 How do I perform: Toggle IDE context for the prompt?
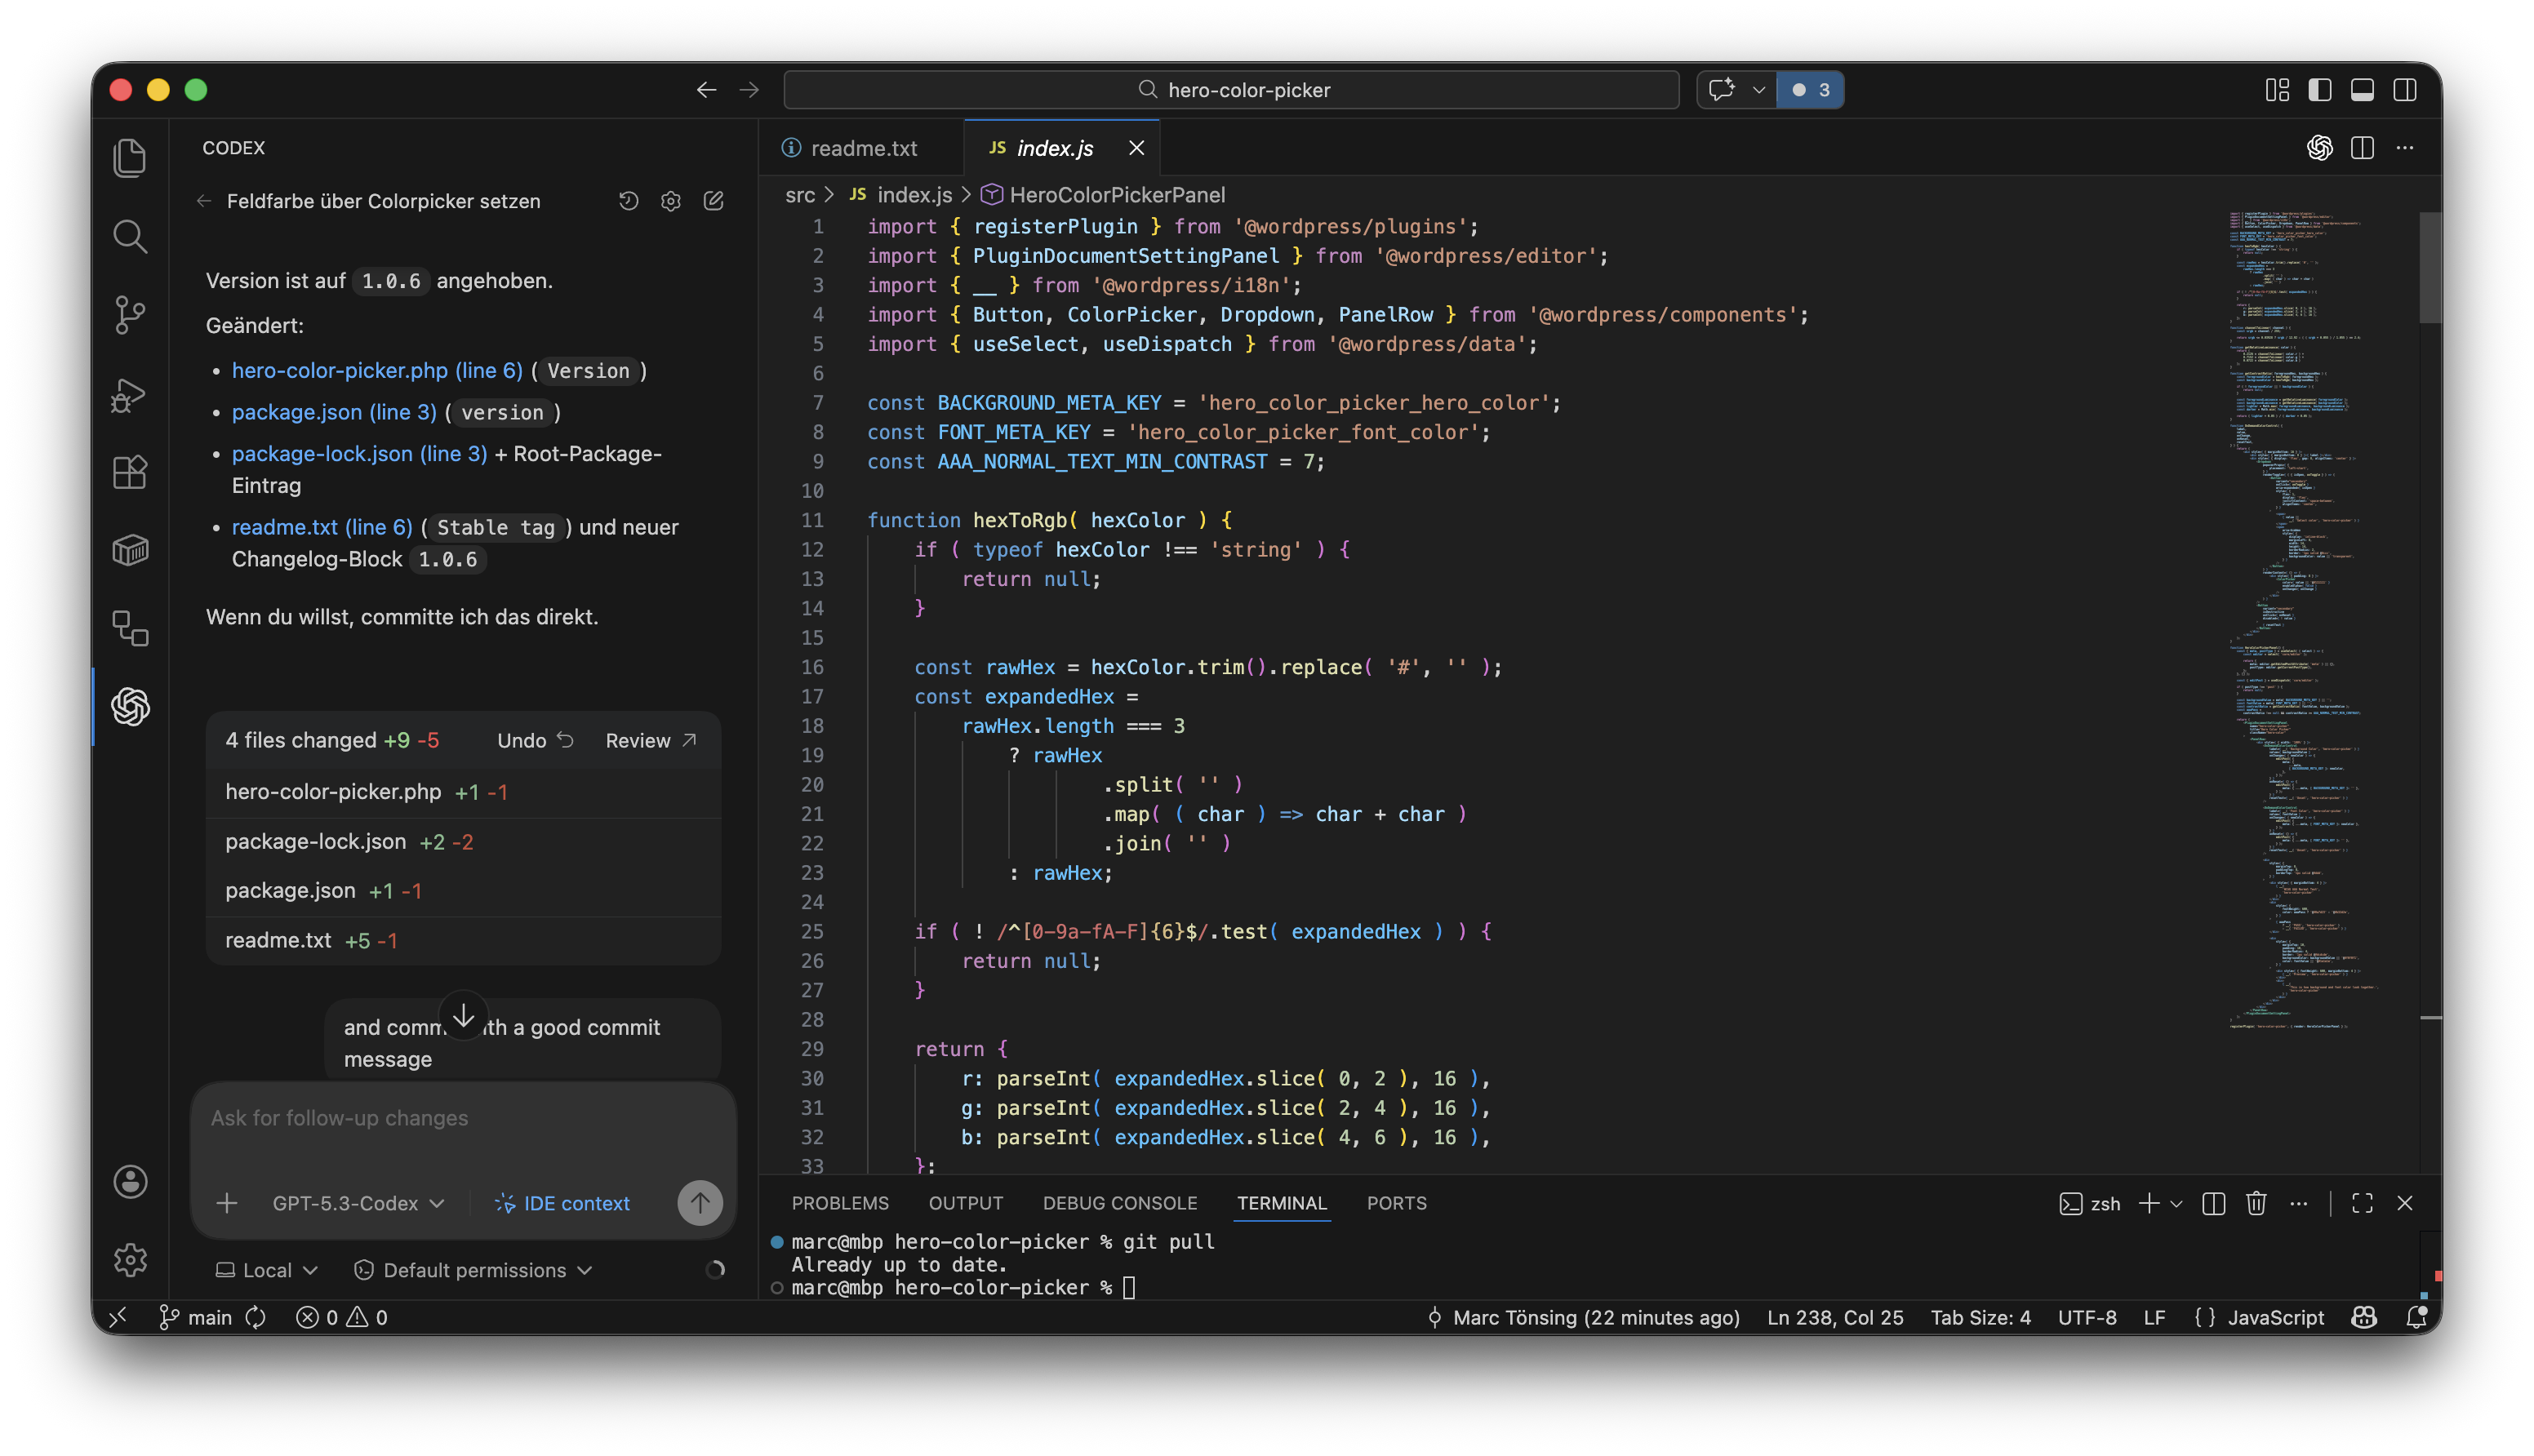click(x=562, y=1203)
